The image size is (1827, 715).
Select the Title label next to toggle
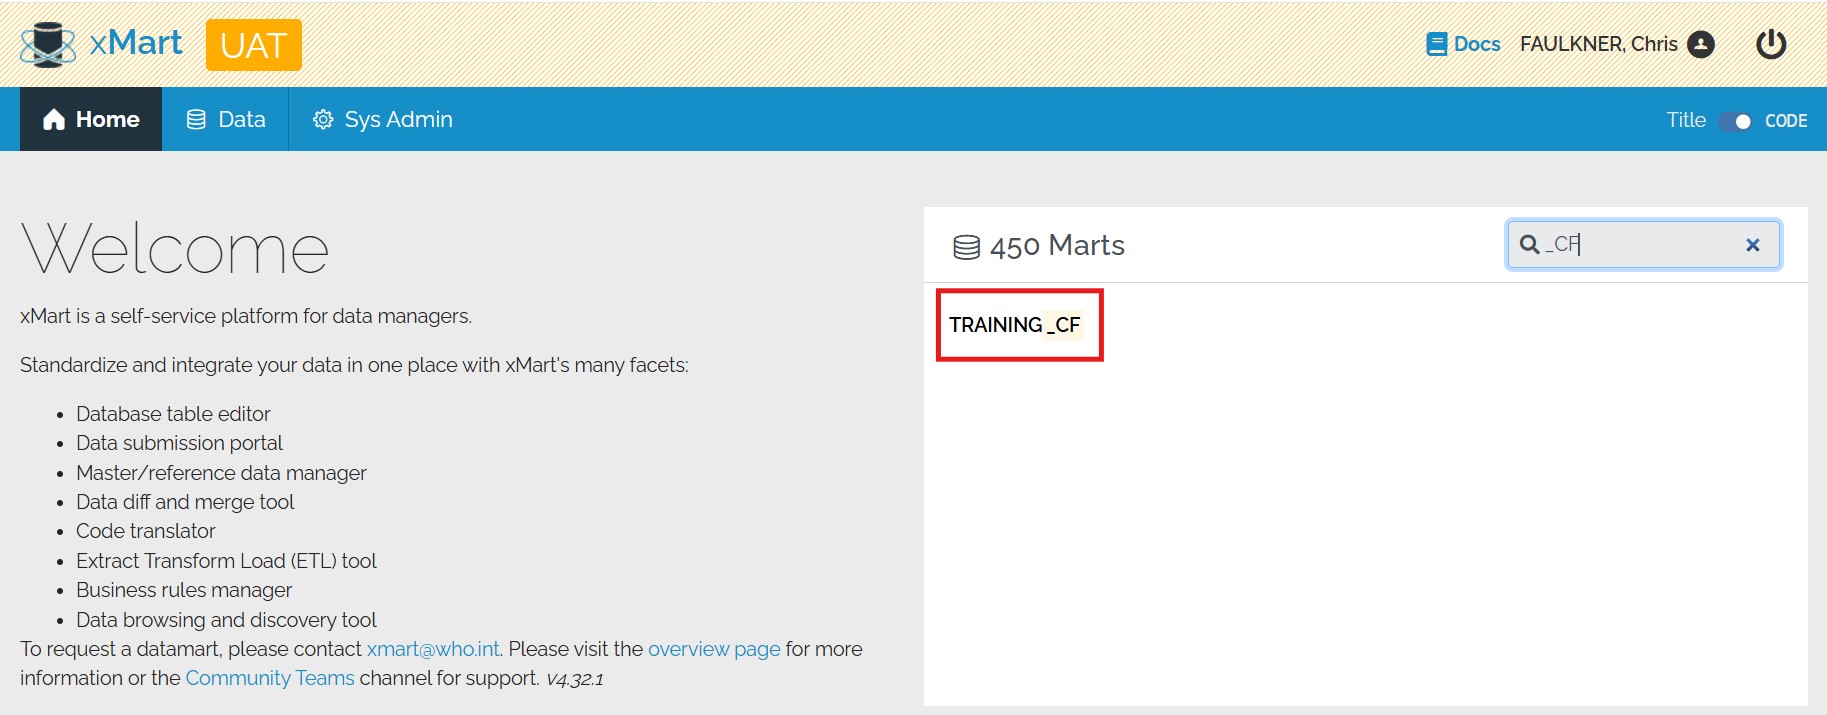pyautogui.click(x=1685, y=120)
